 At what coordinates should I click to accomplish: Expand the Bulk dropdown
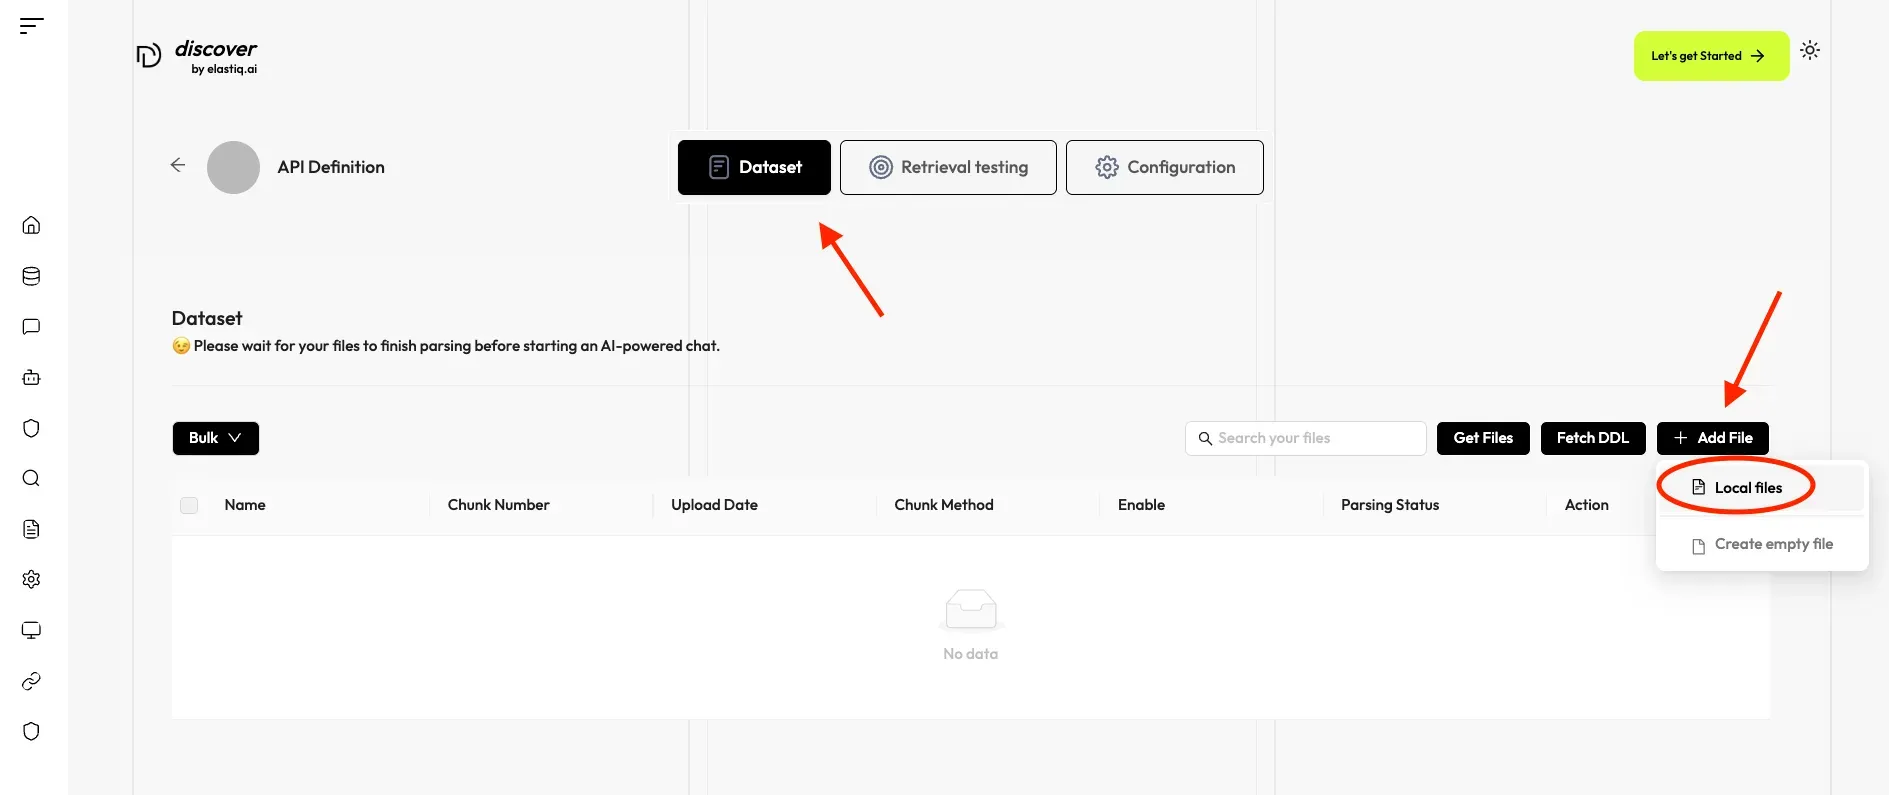coord(215,438)
